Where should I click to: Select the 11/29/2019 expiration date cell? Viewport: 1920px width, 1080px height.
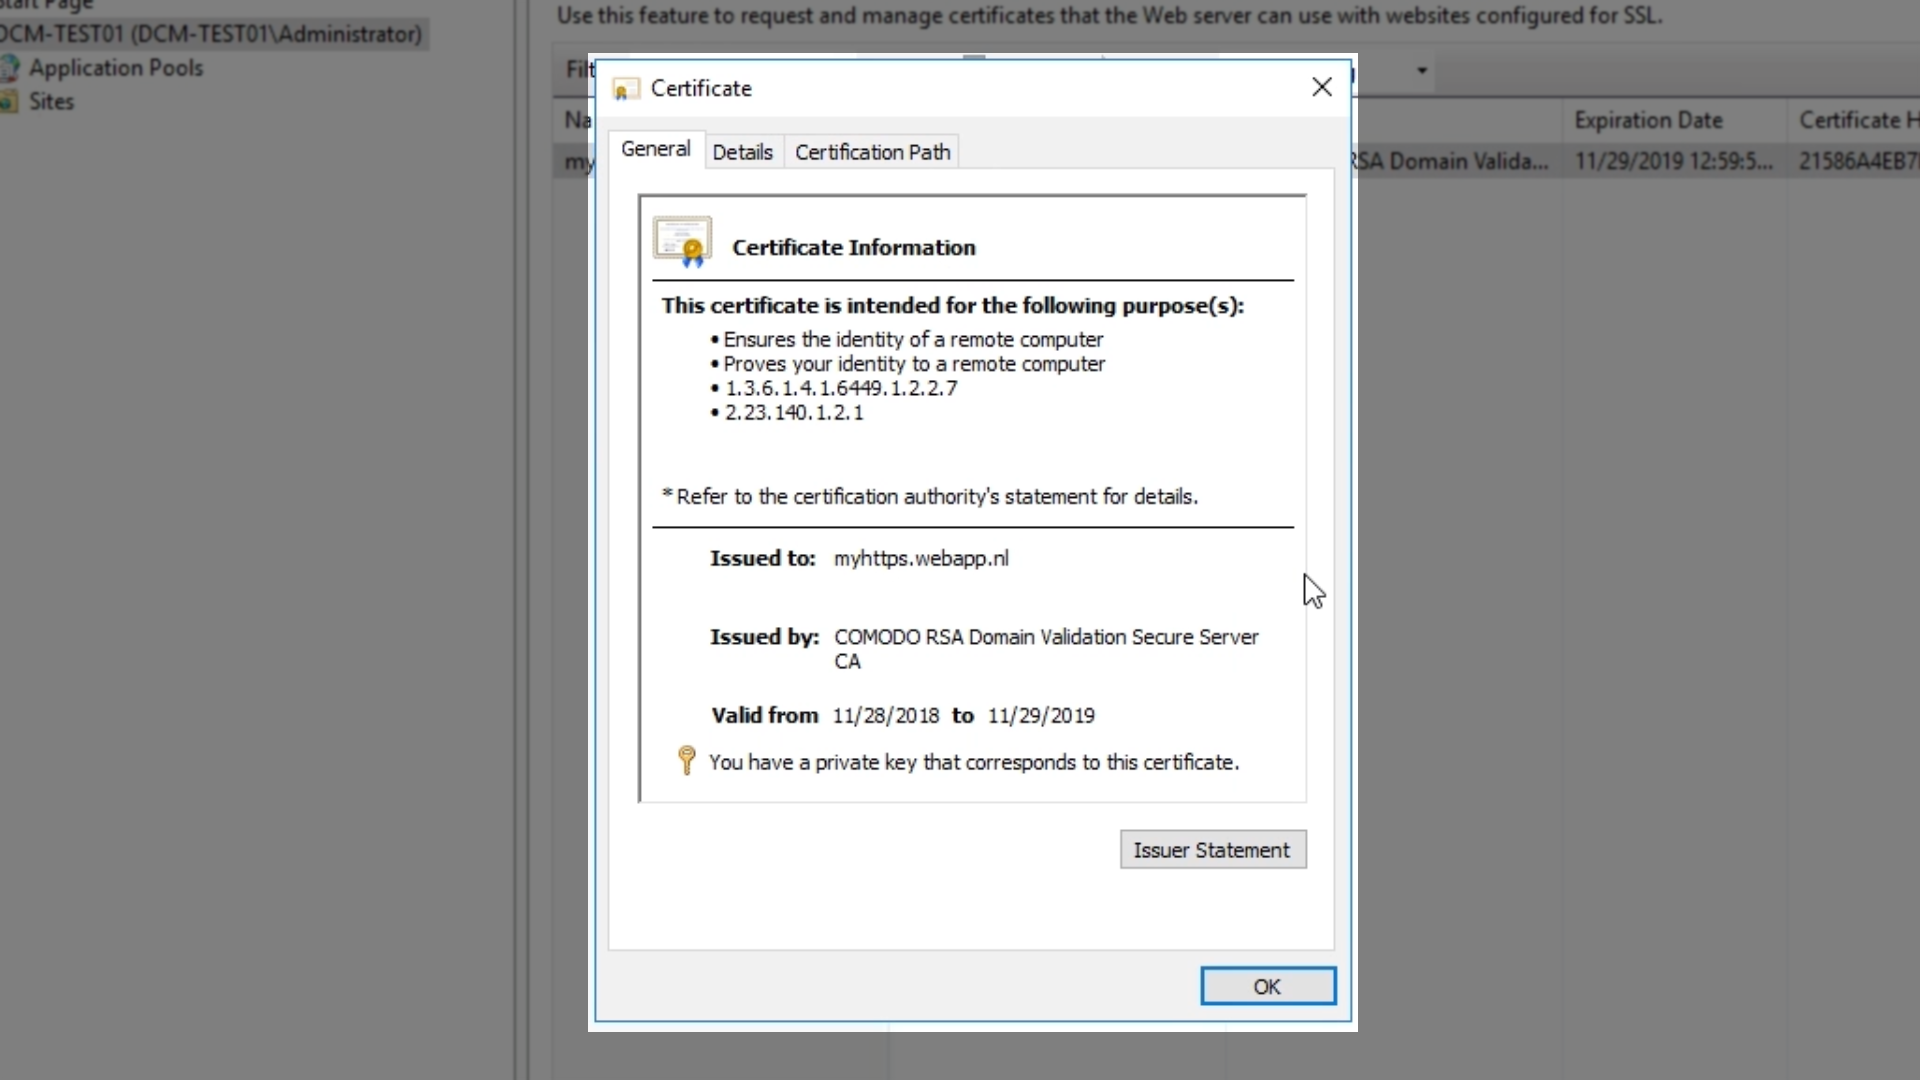[1673, 161]
